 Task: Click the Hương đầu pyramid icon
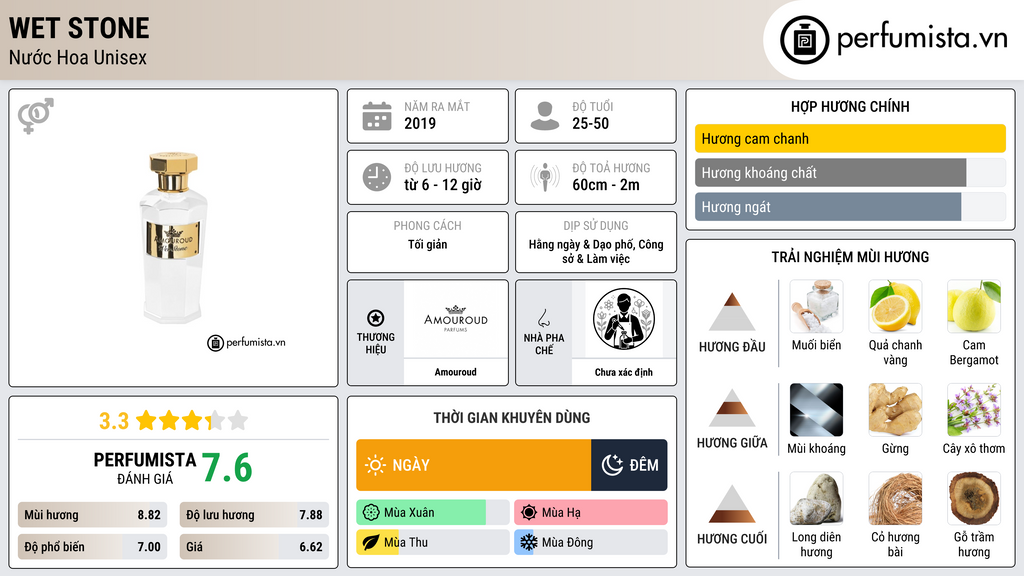732,312
